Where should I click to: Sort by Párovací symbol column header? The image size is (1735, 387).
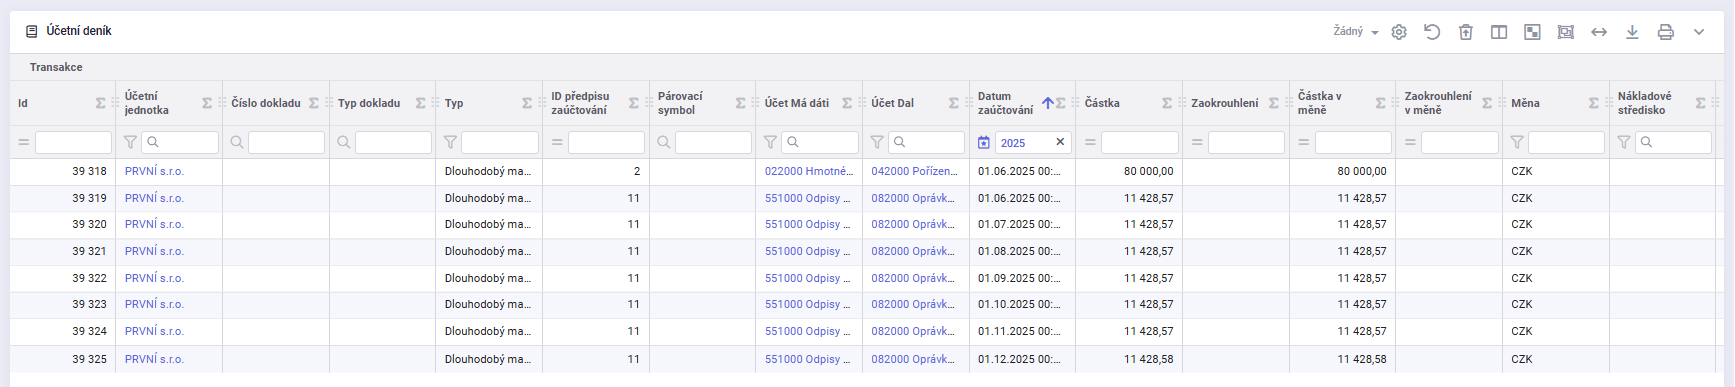coord(680,103)
